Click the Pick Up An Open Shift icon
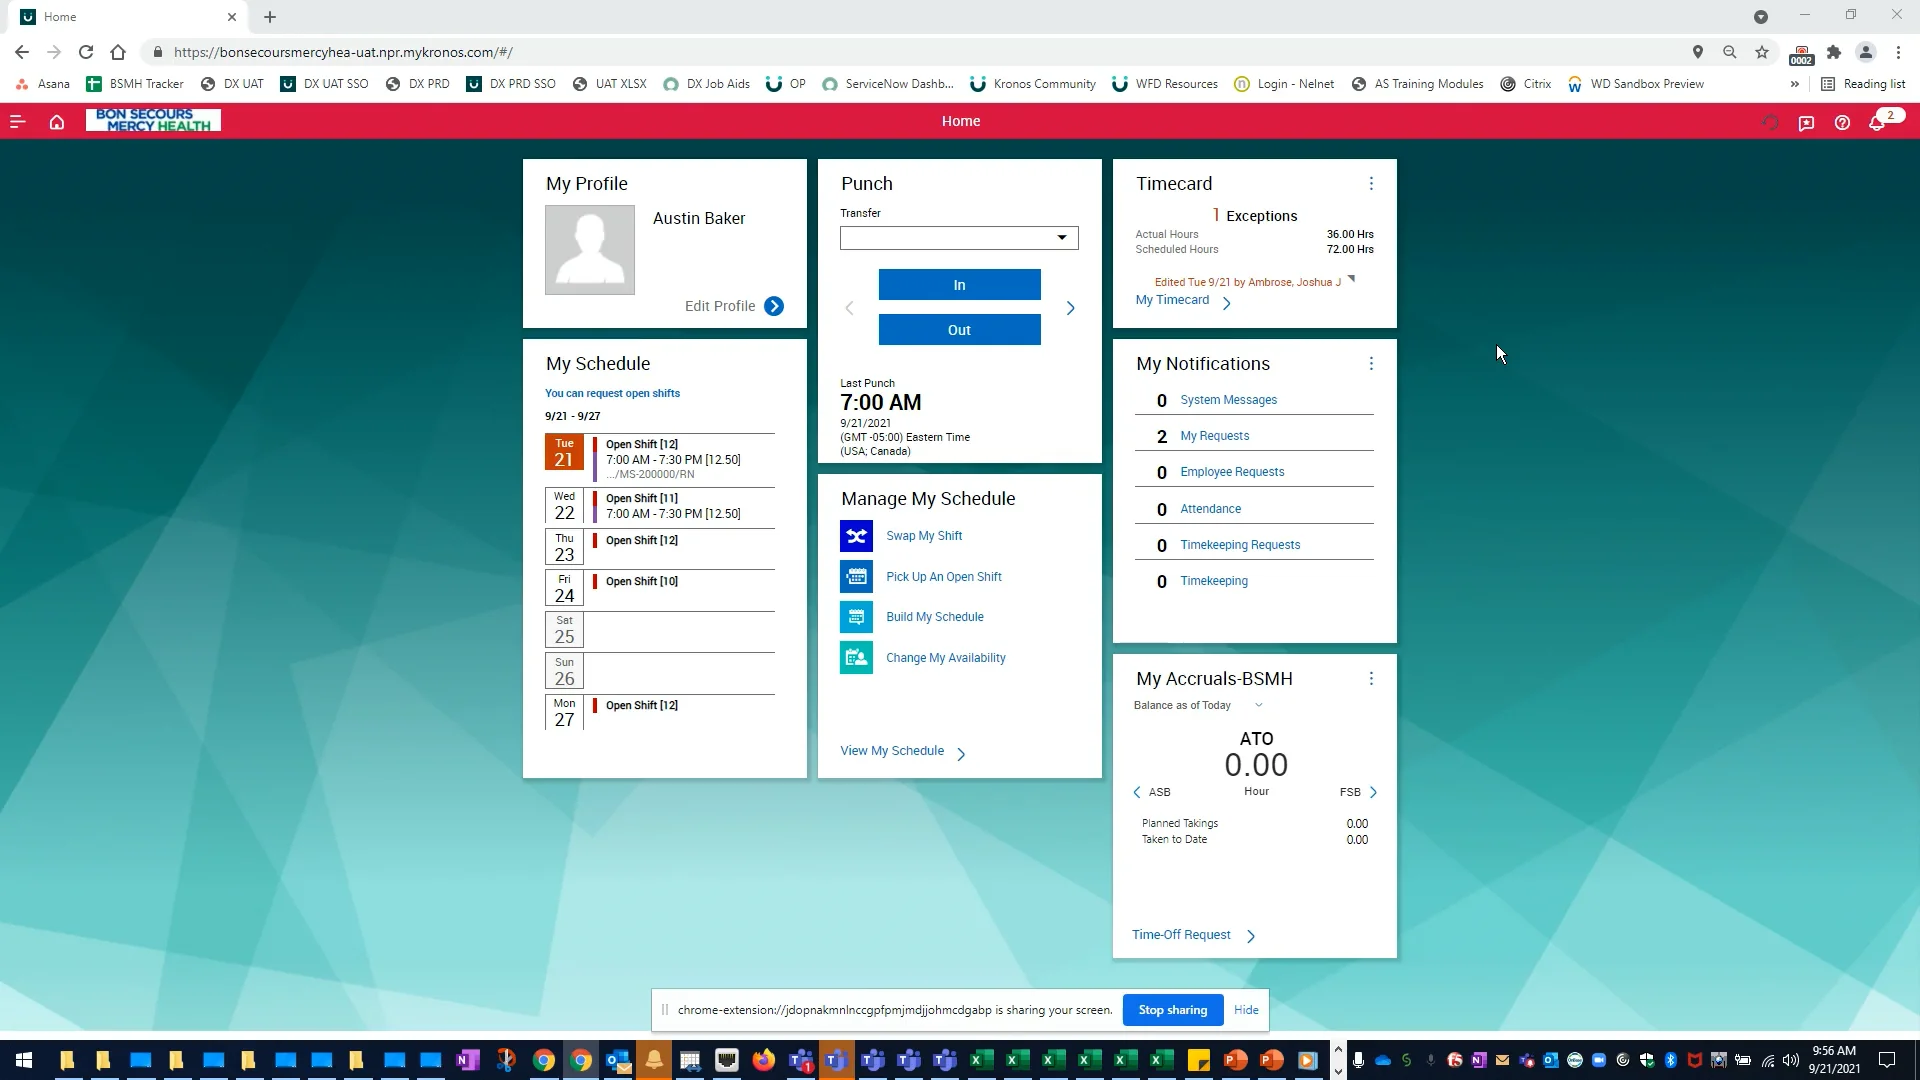The width and height of the screenshot is (1920, 1080). [856, 577]
